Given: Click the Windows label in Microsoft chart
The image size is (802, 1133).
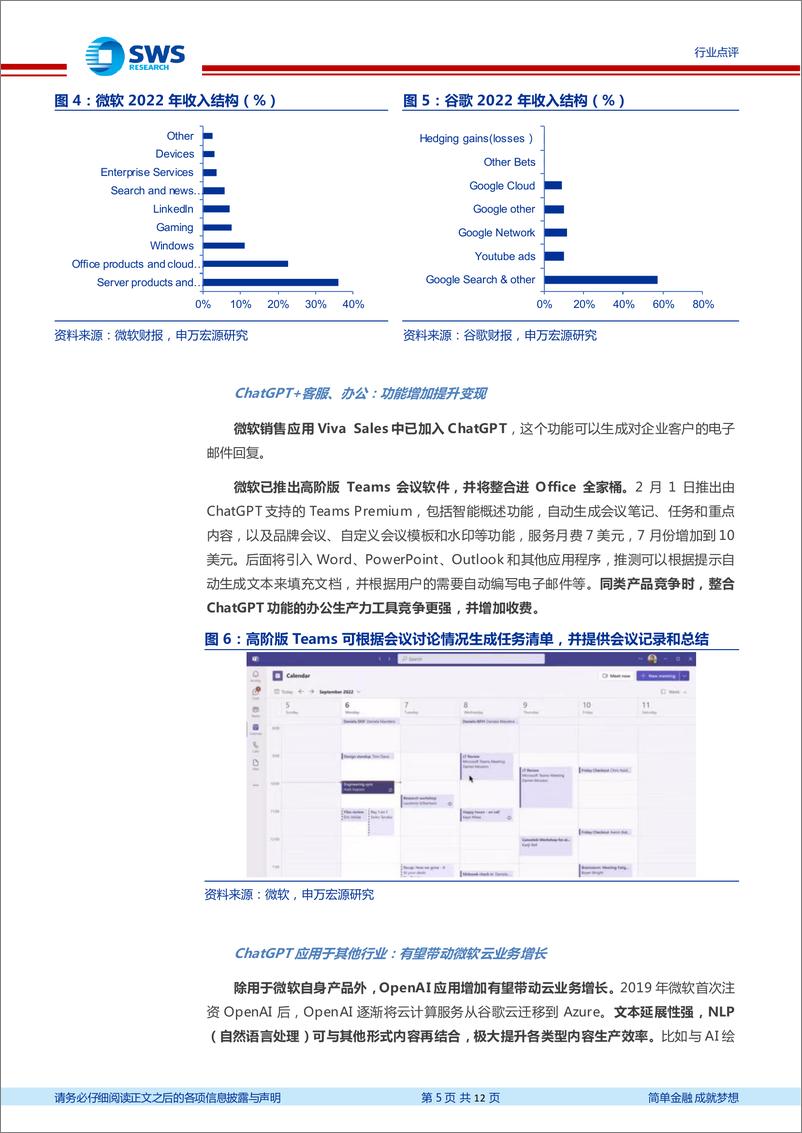Looking at the screenshot, I should [x=172, y=246].
